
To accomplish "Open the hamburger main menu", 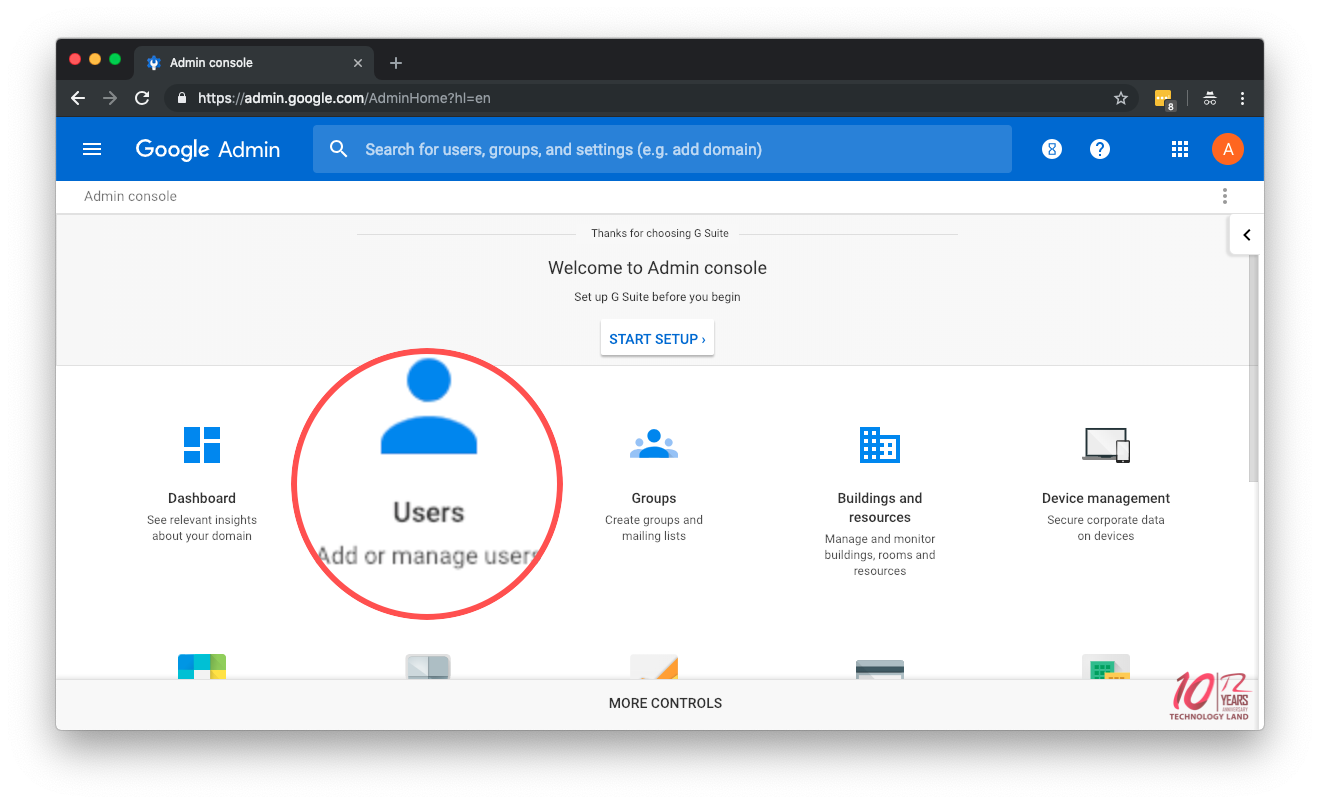I will (x=92, y=149).
